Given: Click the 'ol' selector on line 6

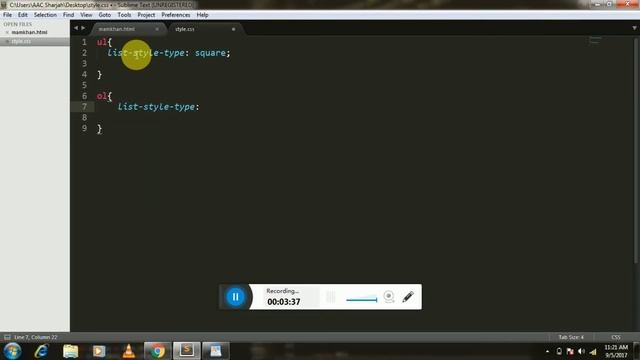Looking at the screenshot, I should [102, 96].
